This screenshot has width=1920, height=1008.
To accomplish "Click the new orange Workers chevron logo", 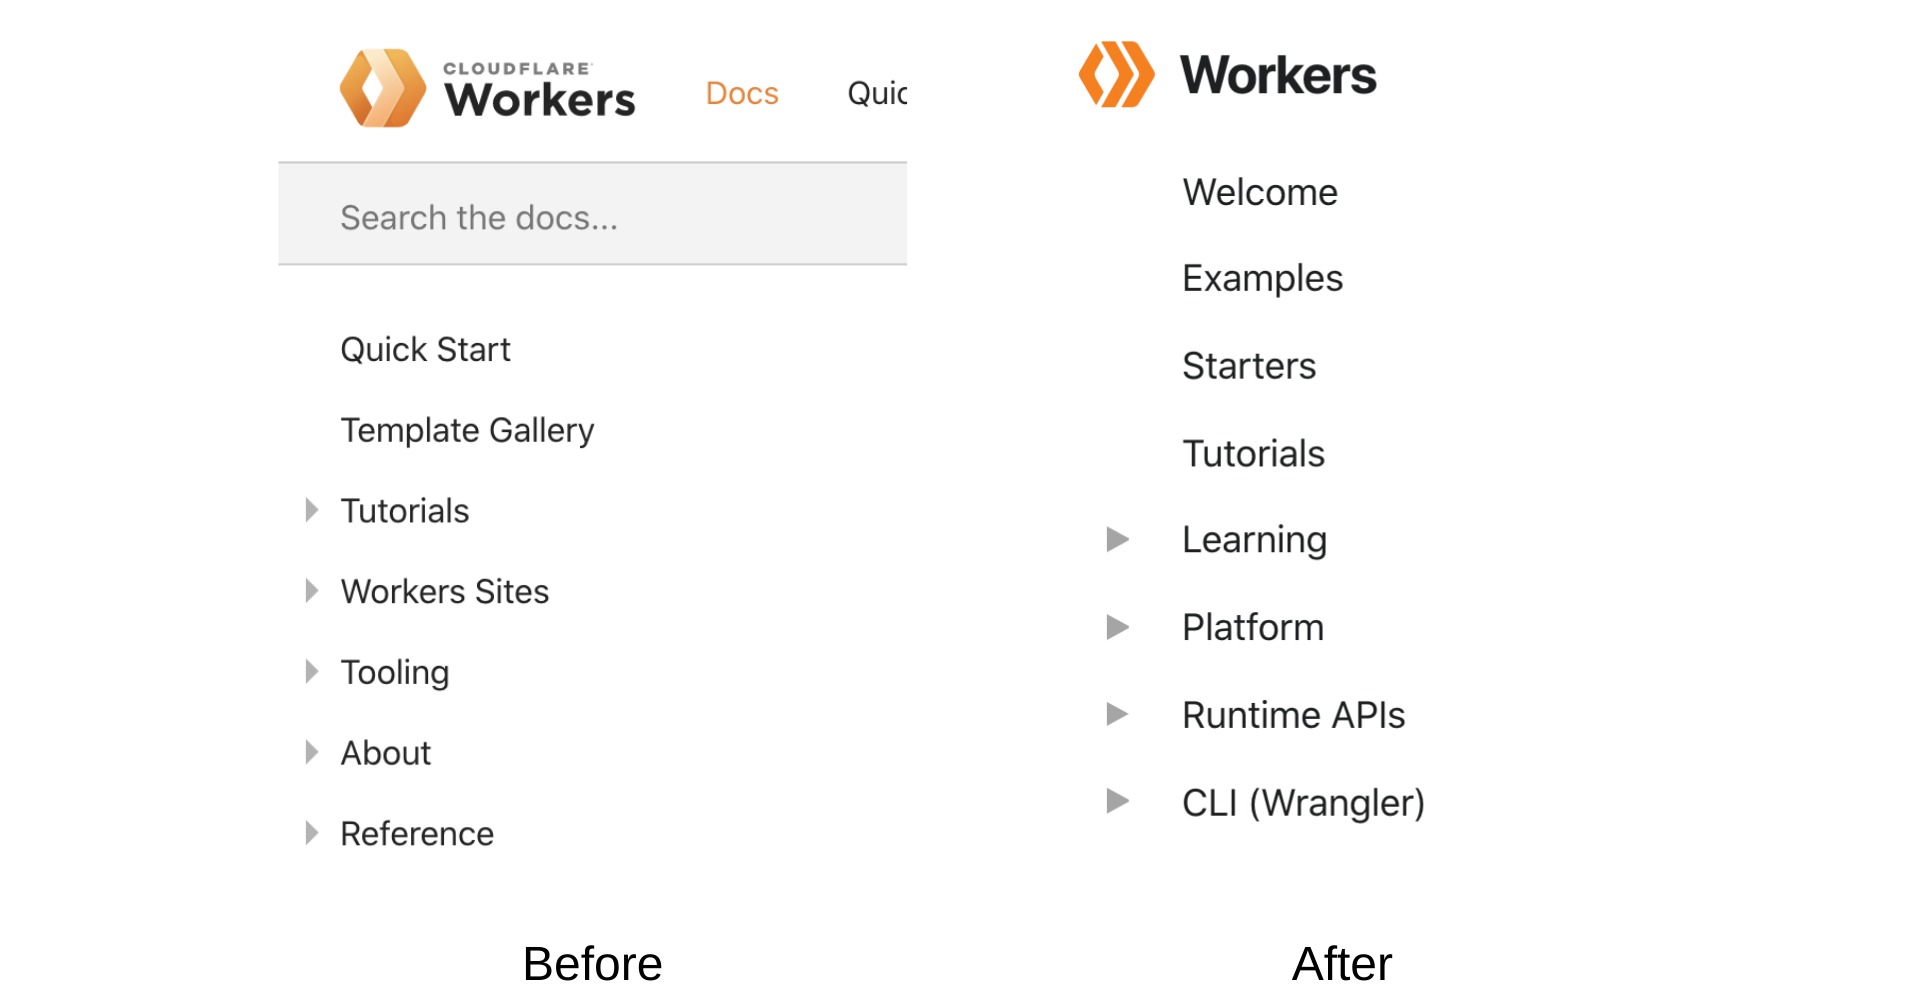I will pyautogui.click(x=1117, y=74).
